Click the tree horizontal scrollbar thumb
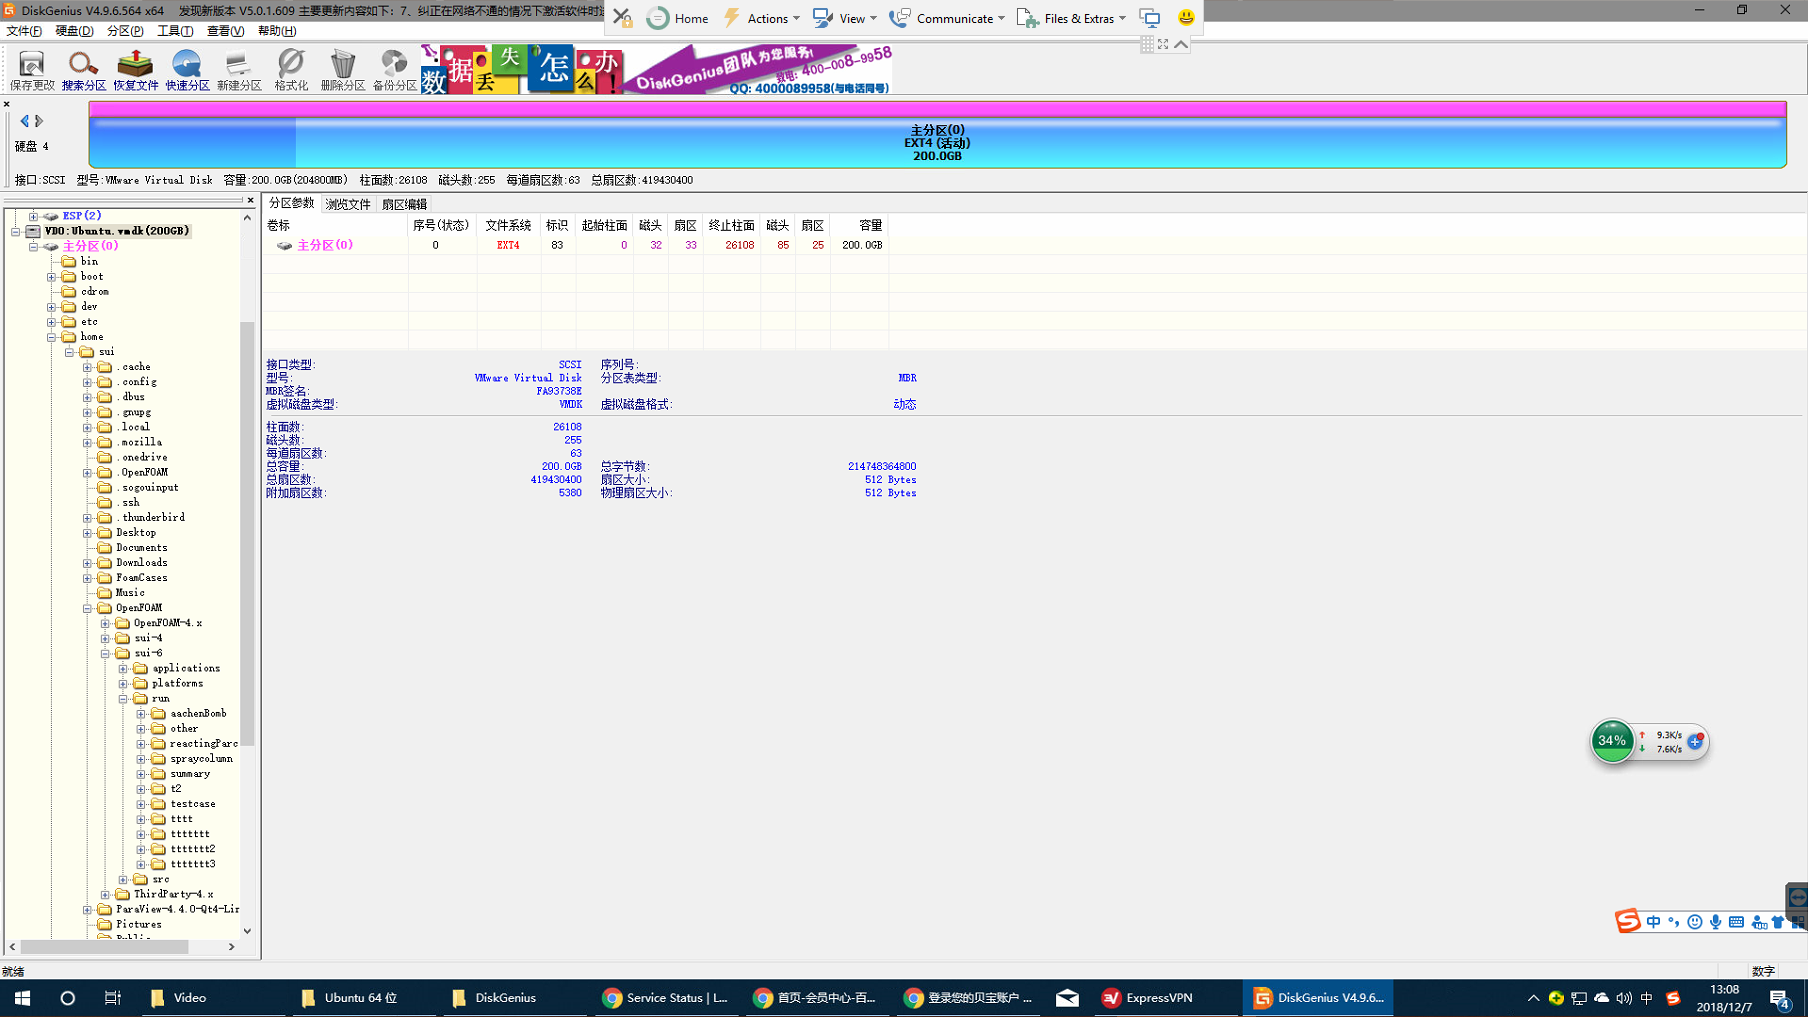 [104, 946]
